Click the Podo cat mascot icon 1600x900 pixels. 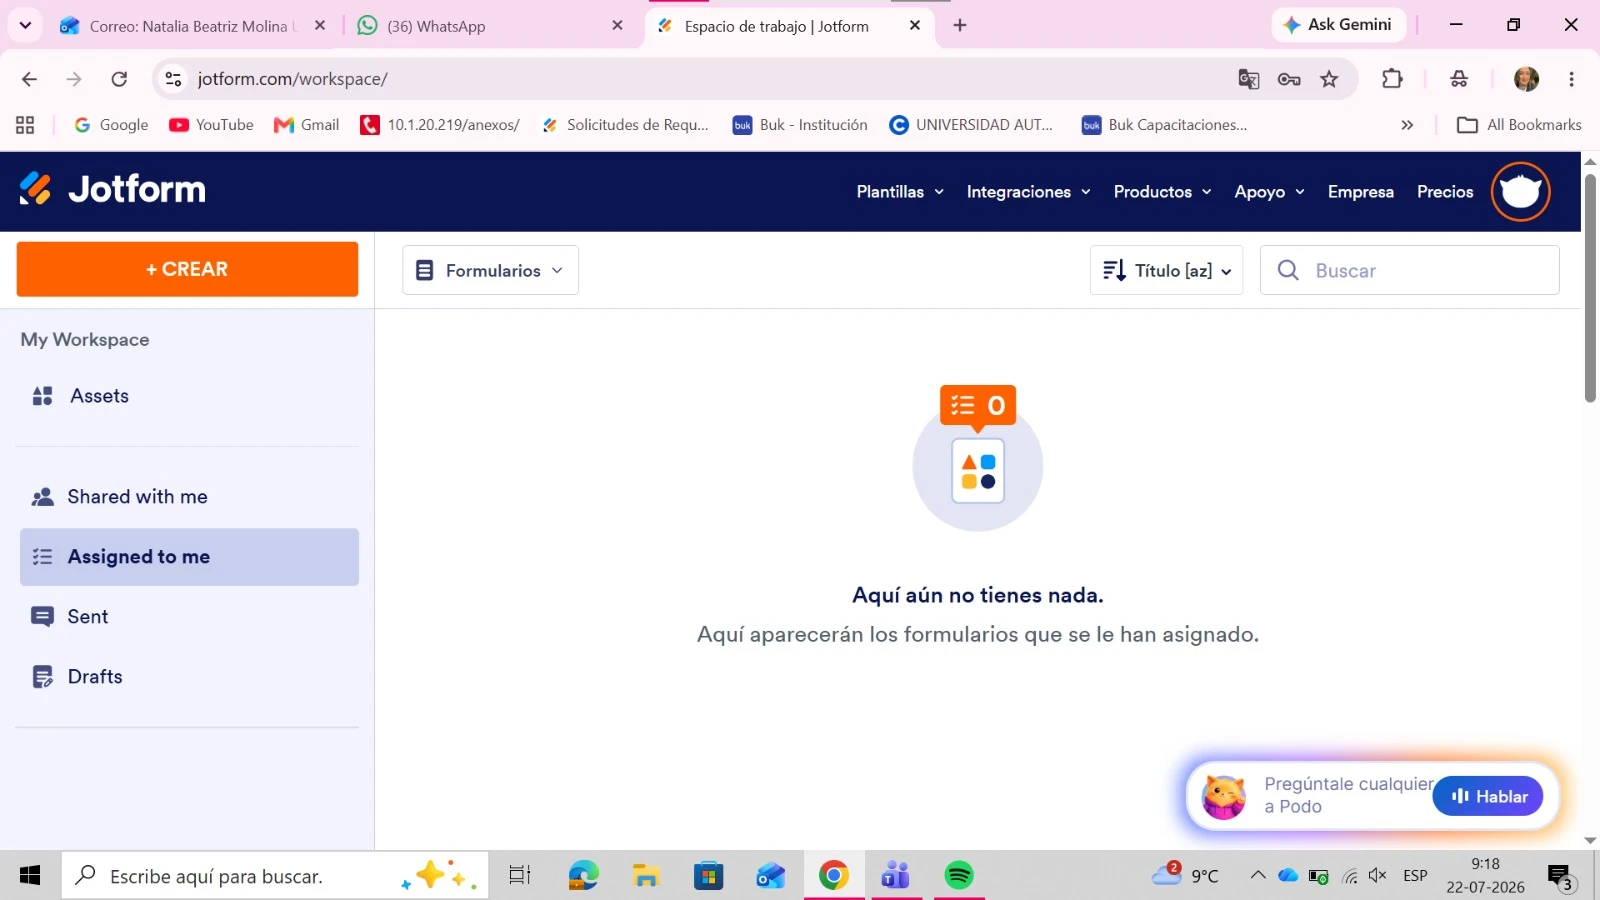coord(1224,797)
